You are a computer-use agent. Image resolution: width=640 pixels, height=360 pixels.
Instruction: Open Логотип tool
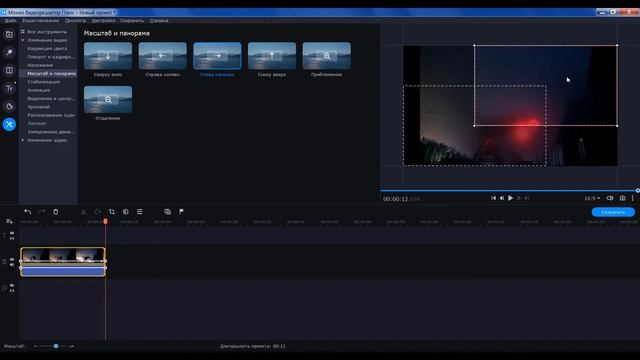[37, 123]
